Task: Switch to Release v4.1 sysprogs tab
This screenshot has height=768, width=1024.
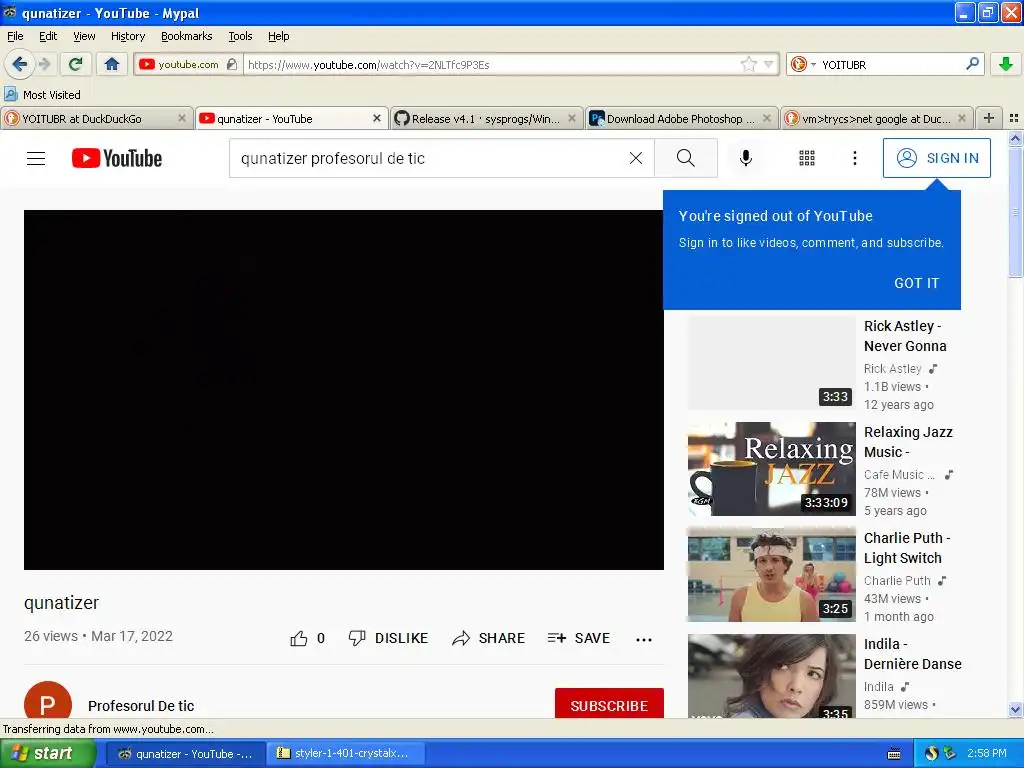Action: pyautogui.click(x=485, y=119)
